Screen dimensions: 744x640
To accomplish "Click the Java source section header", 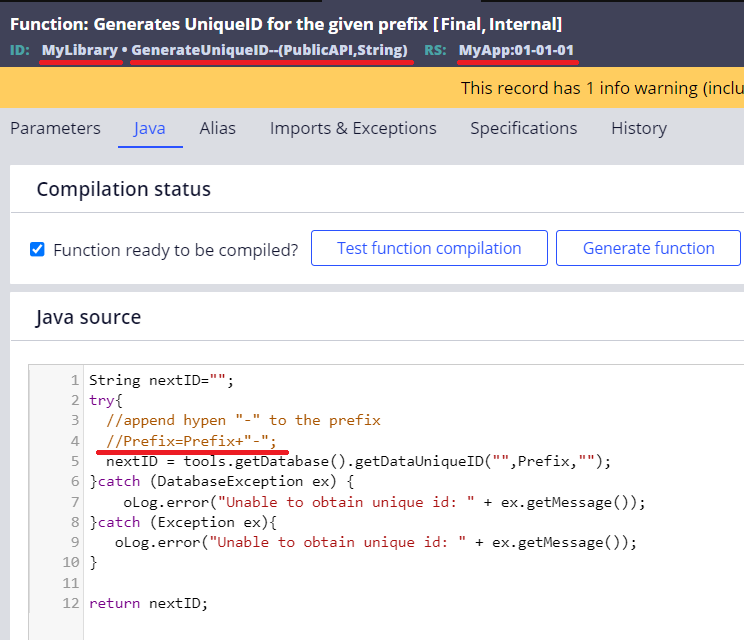I will tap(88, 317).
